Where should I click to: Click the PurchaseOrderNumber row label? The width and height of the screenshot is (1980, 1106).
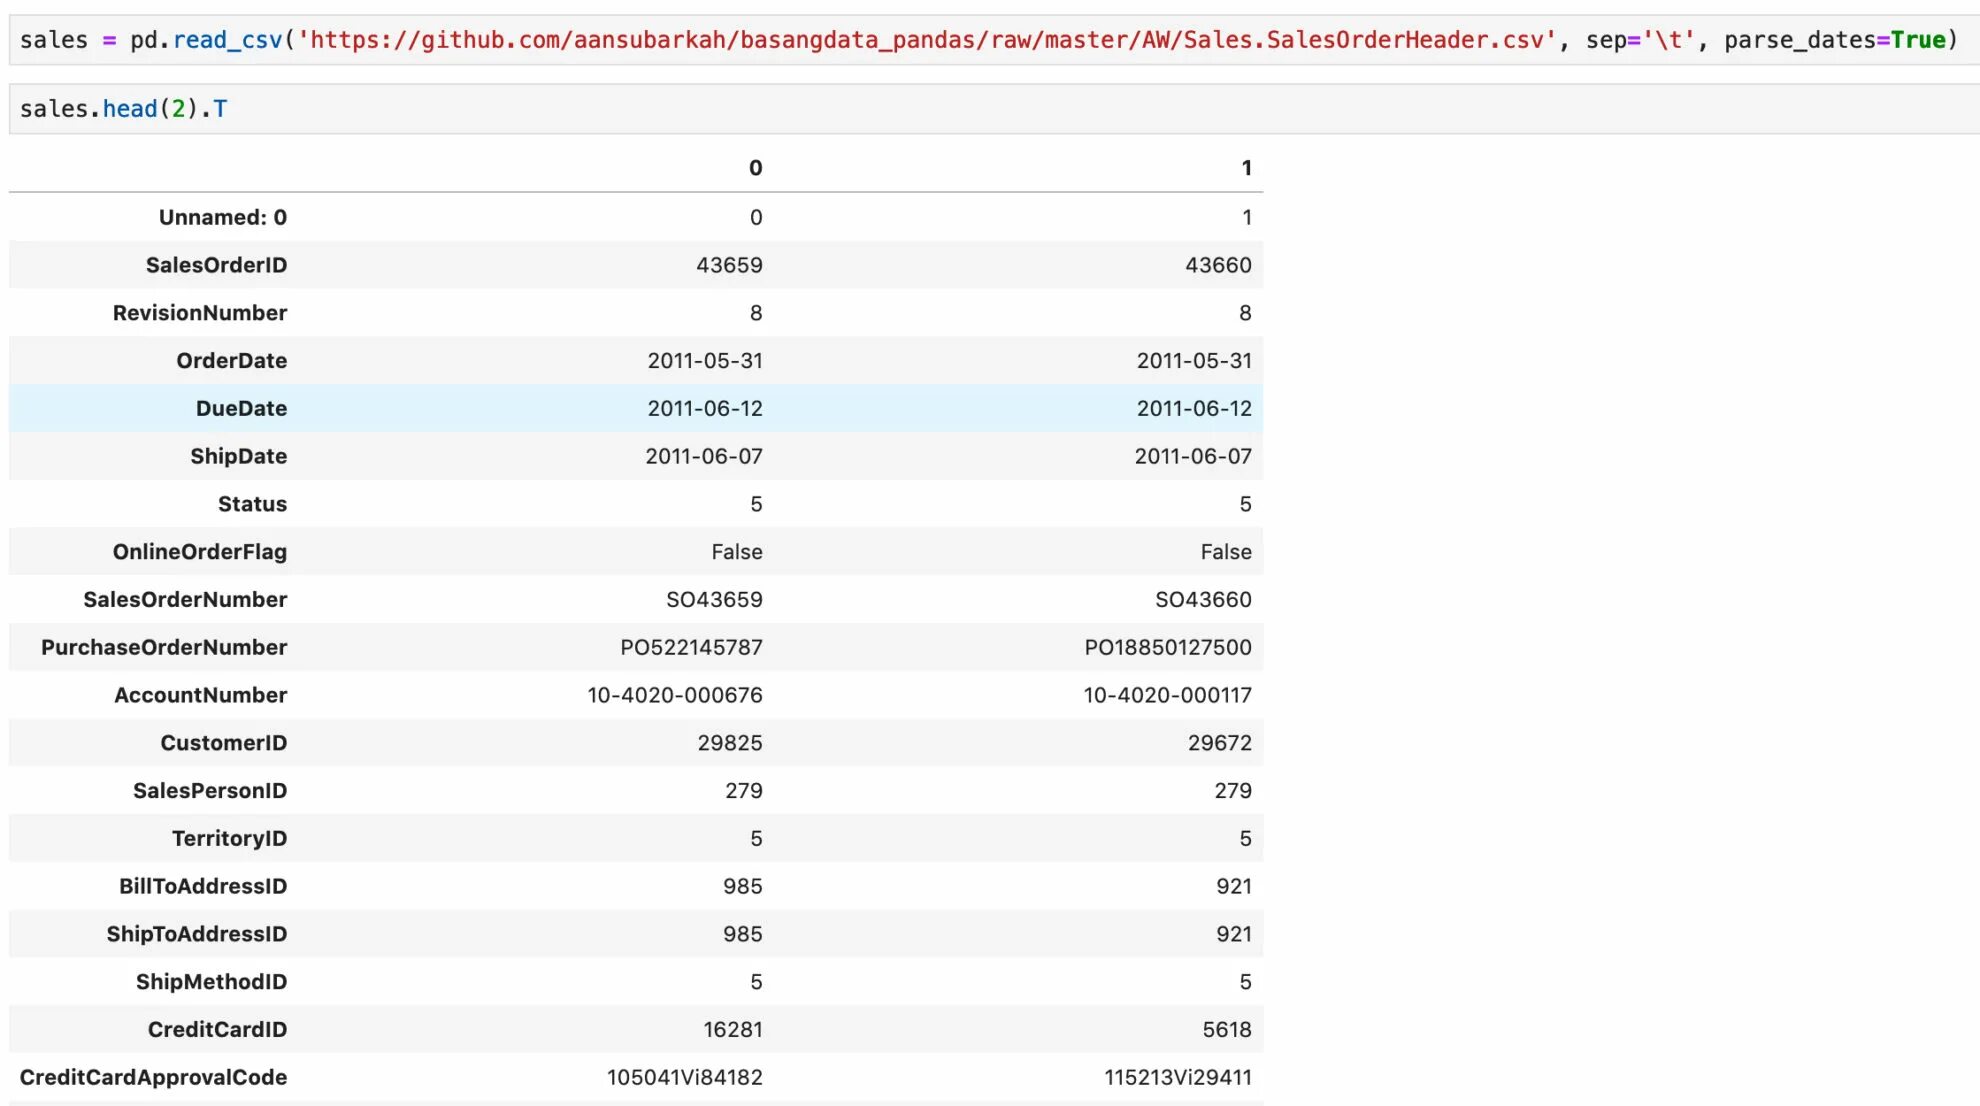tap(164, 647)
